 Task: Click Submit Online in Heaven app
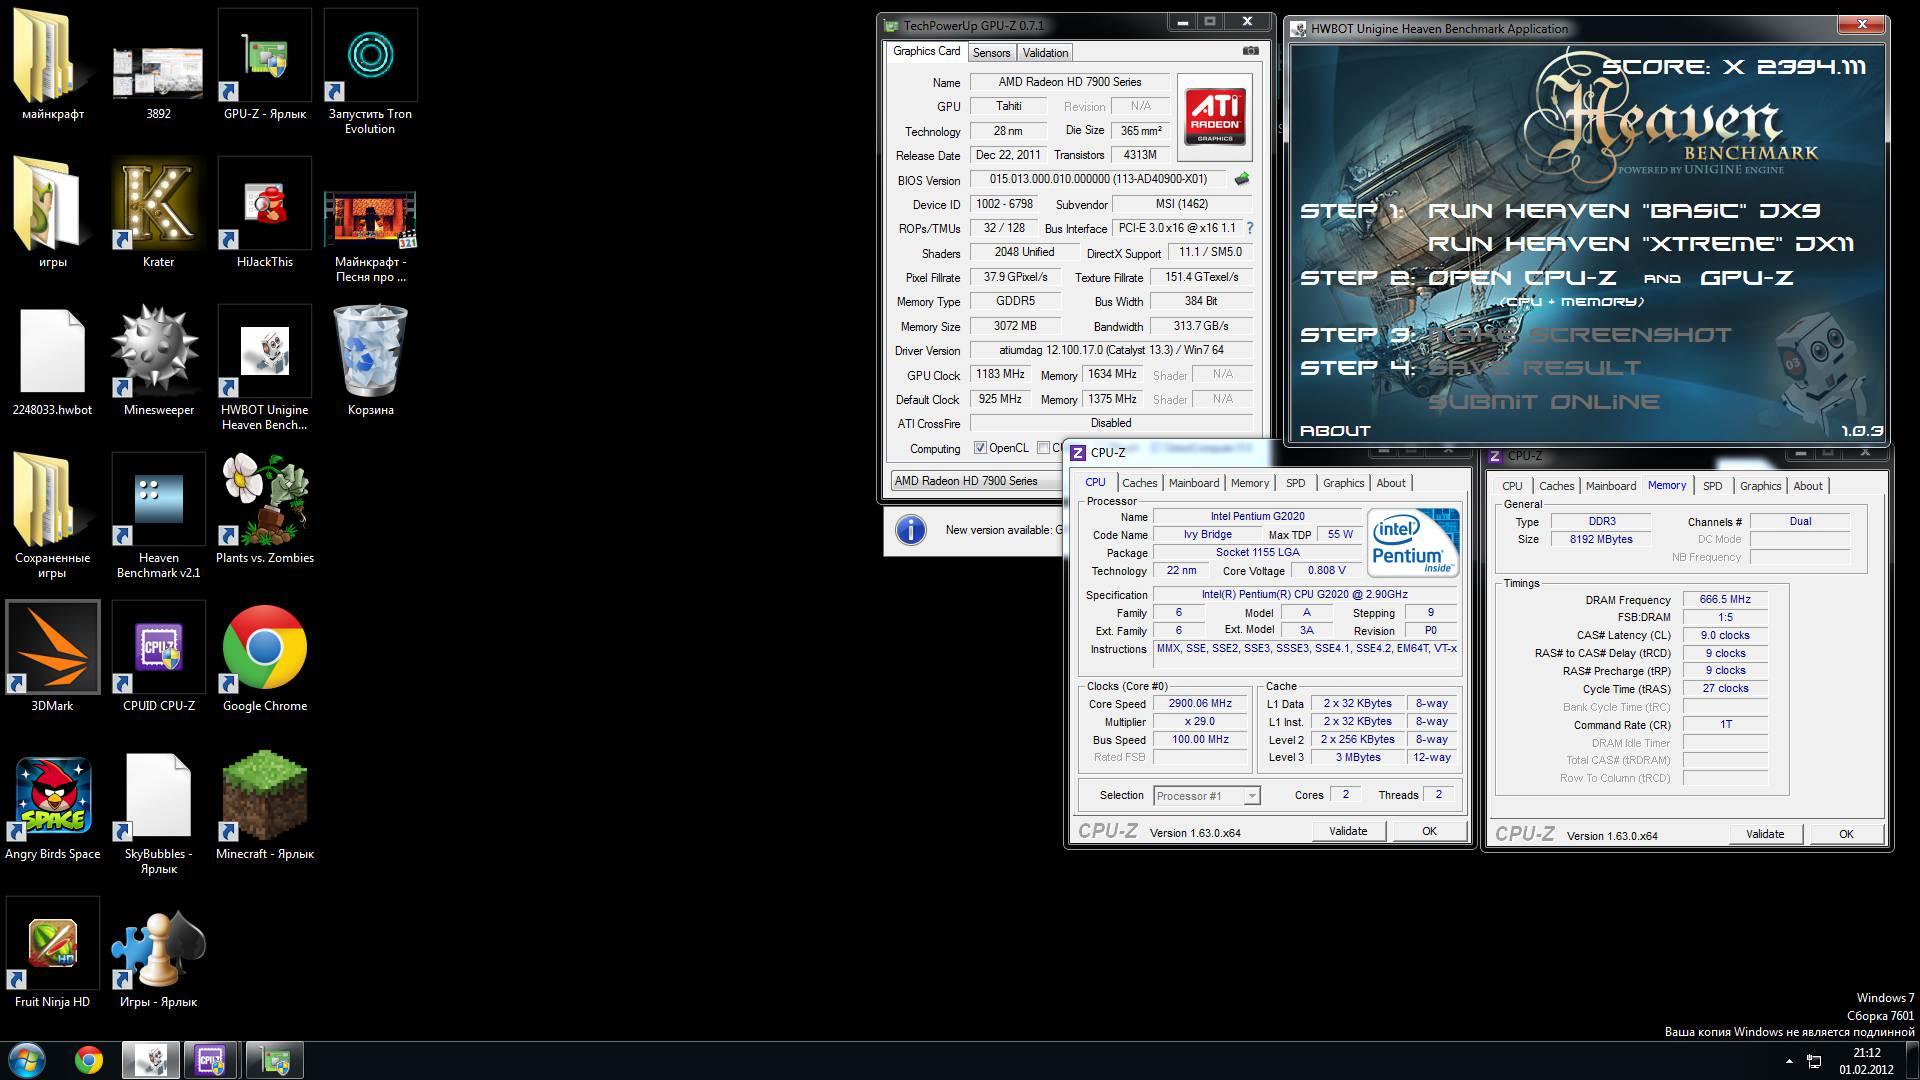point(1543,402)
